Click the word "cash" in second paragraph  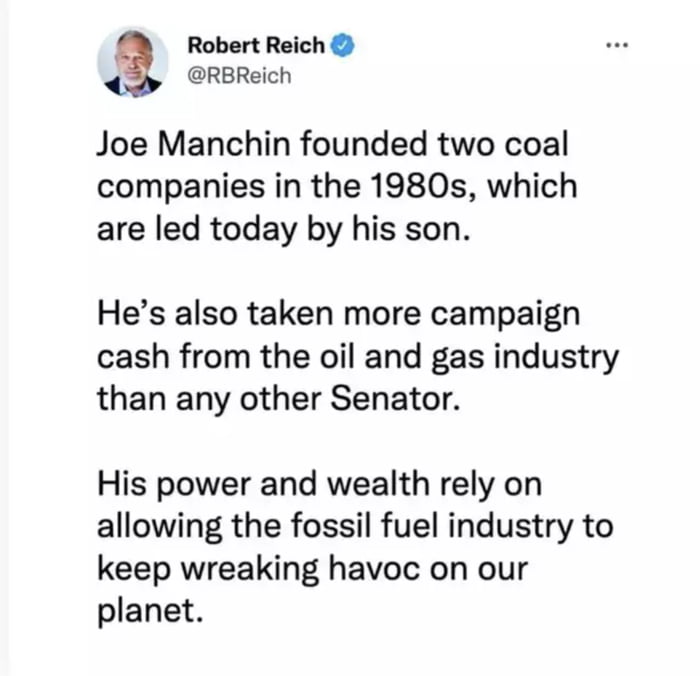point(127,357)
